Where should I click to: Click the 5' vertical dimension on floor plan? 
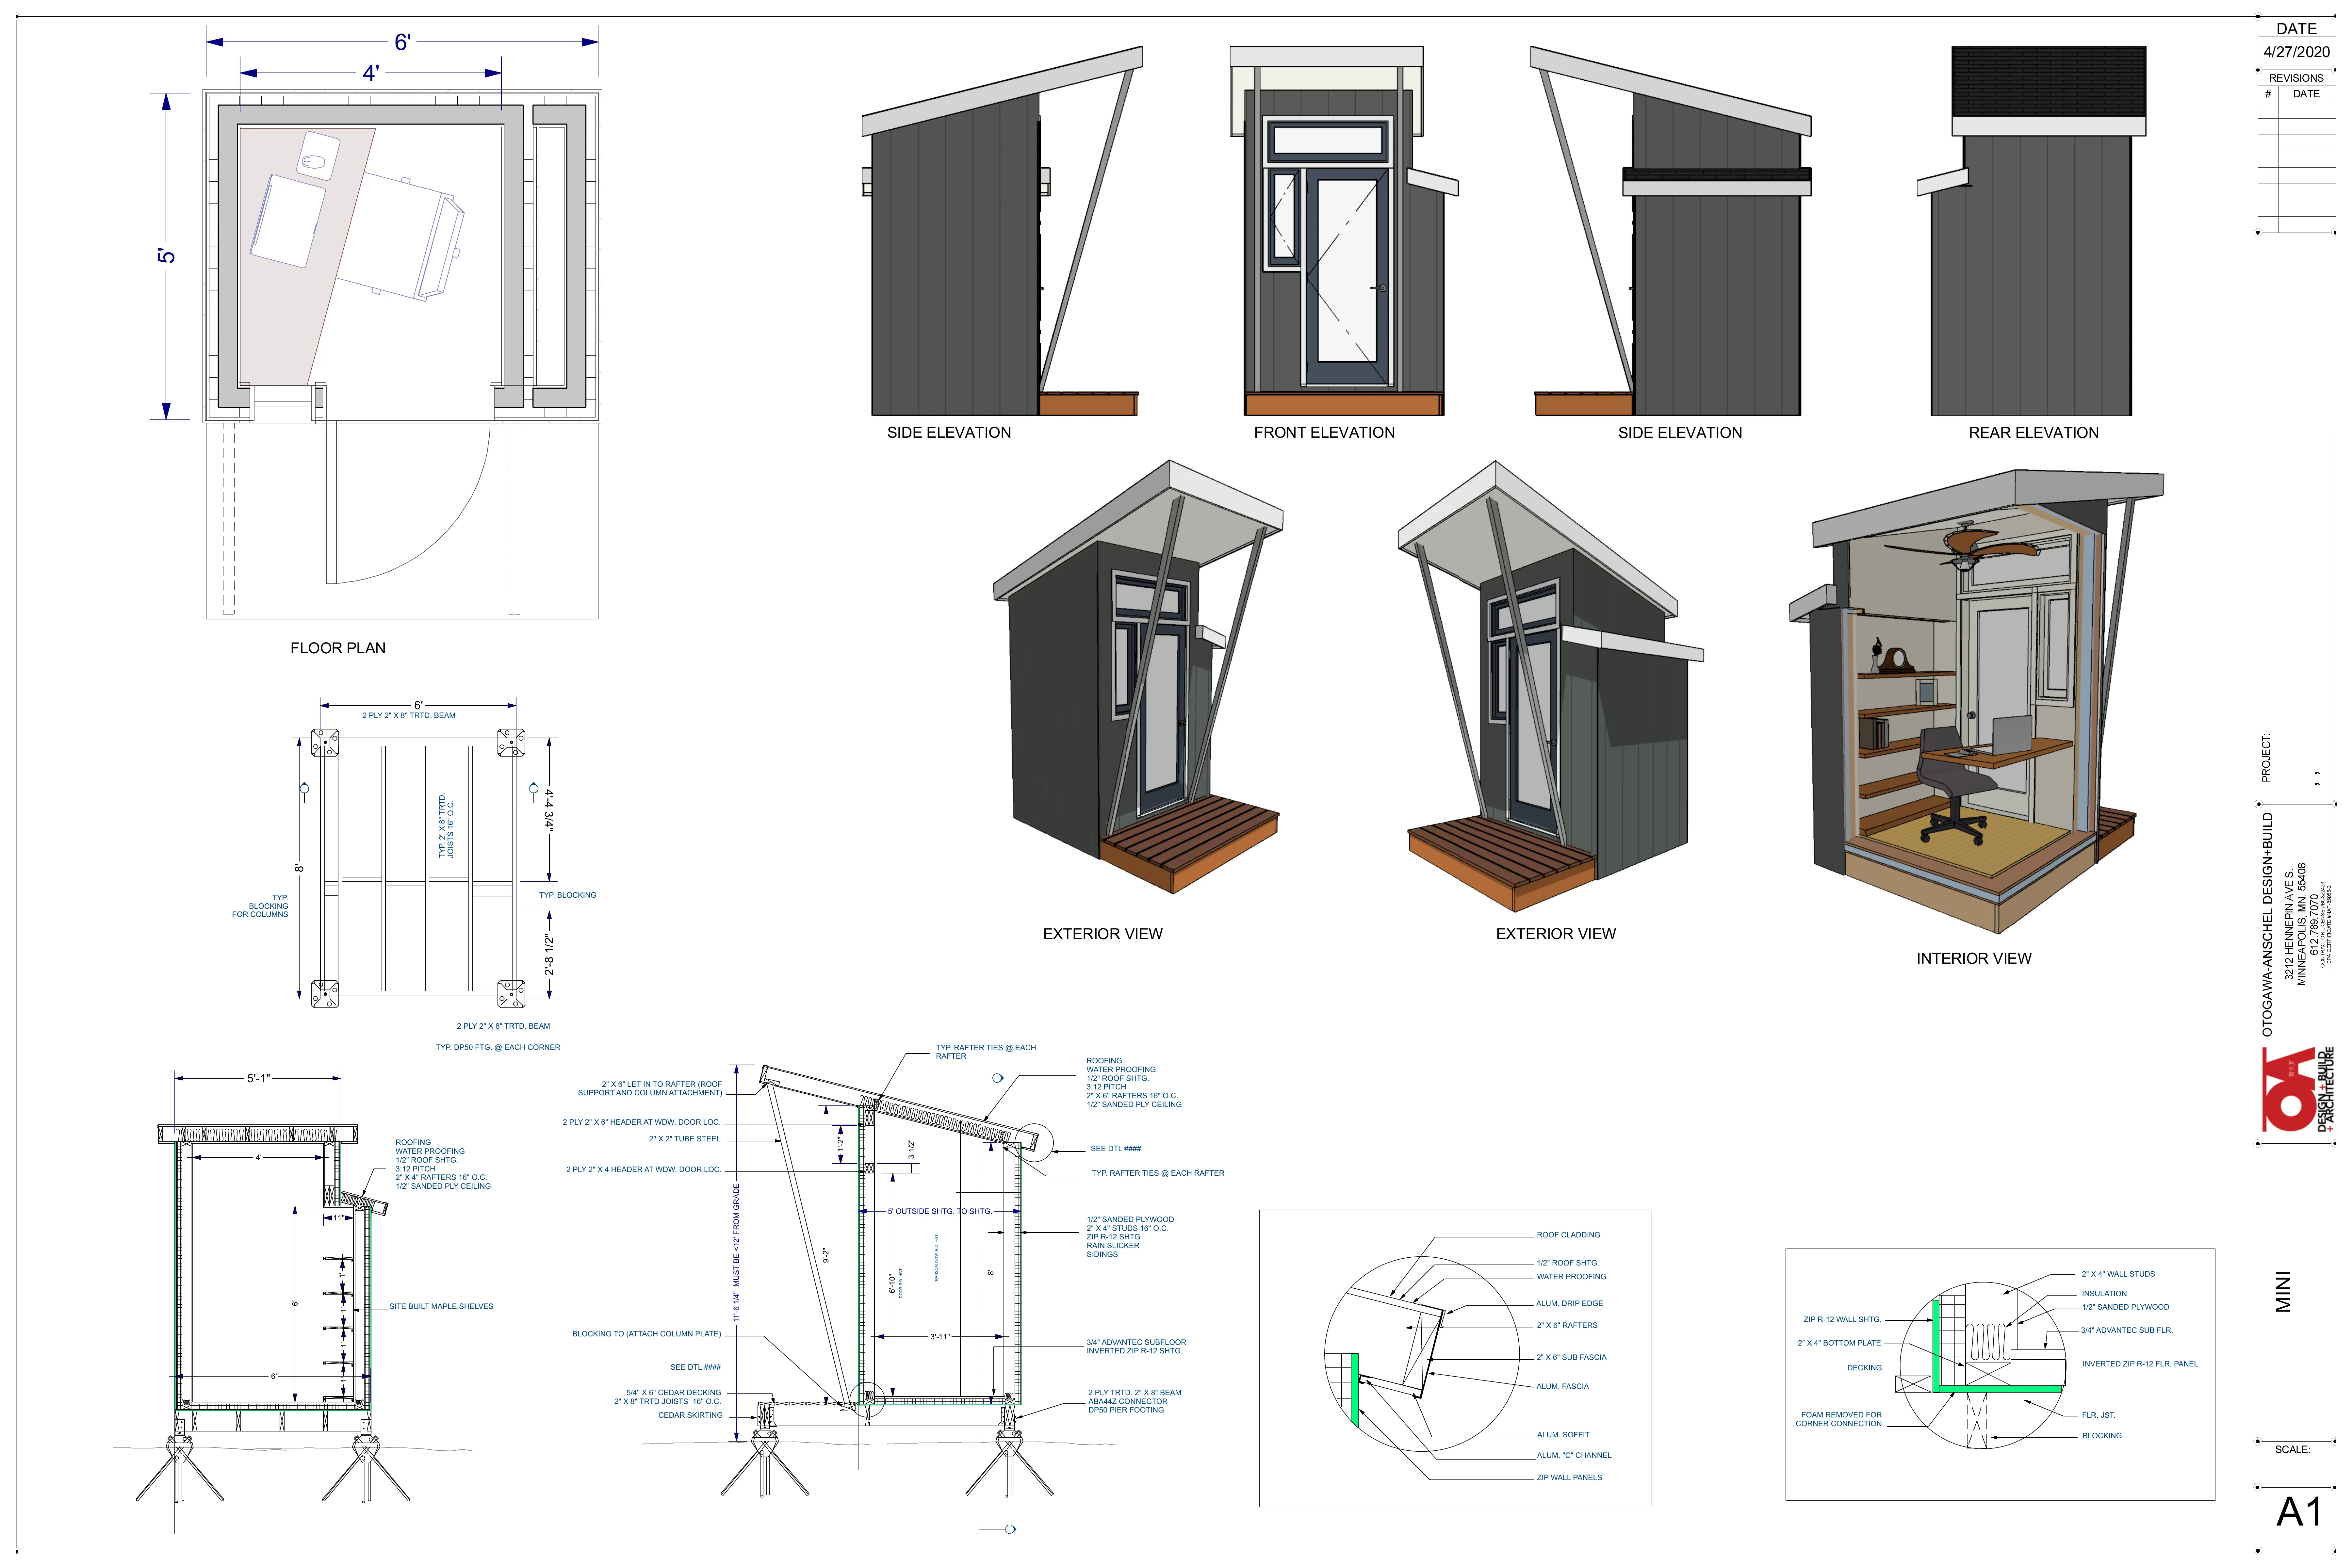tap(166, 256)
